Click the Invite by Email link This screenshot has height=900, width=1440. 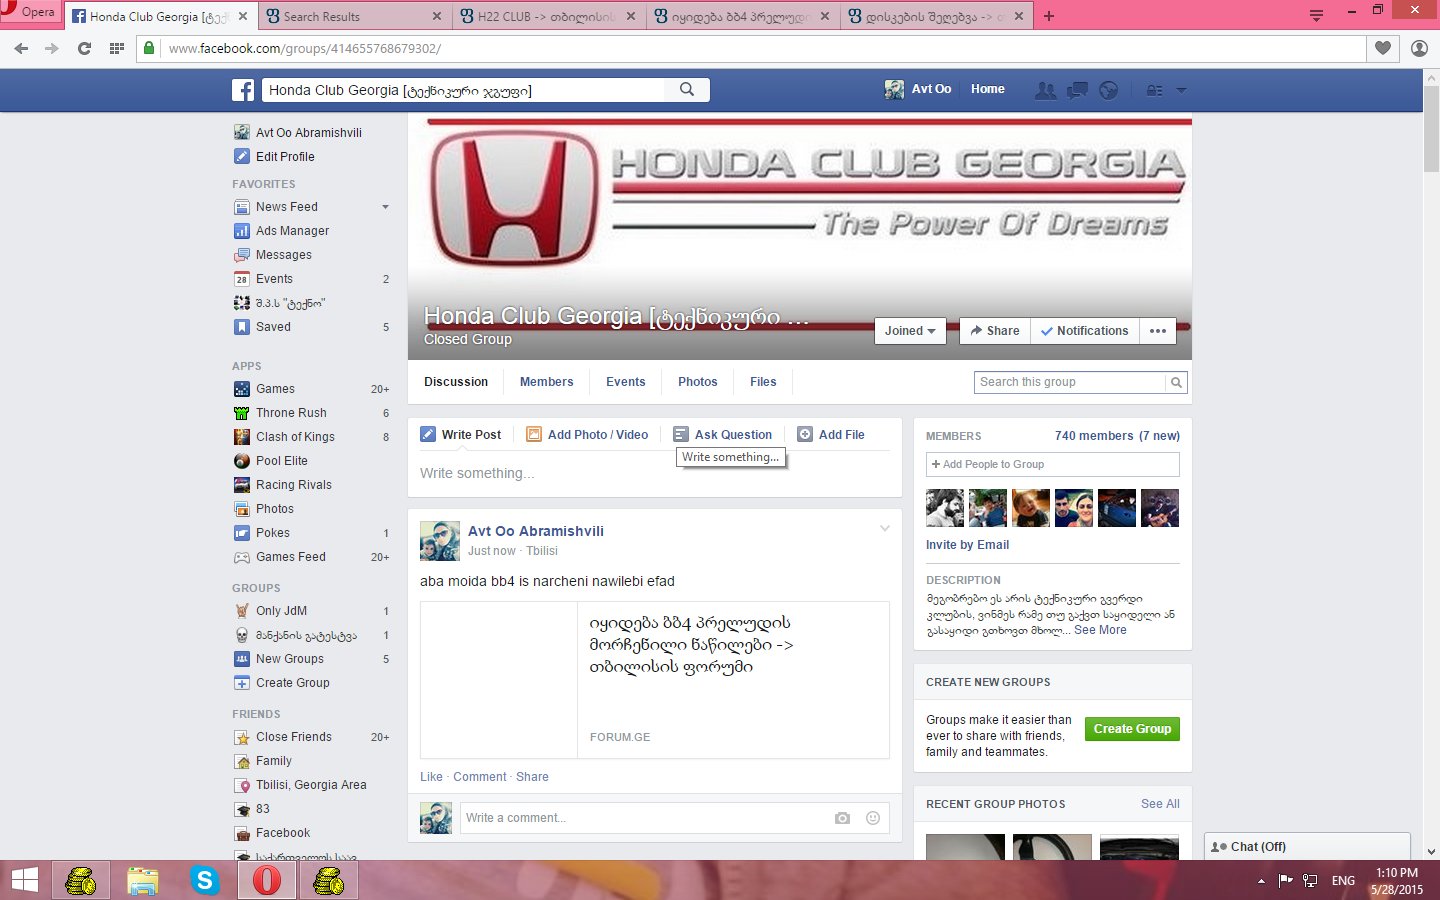tap(967, 545)
